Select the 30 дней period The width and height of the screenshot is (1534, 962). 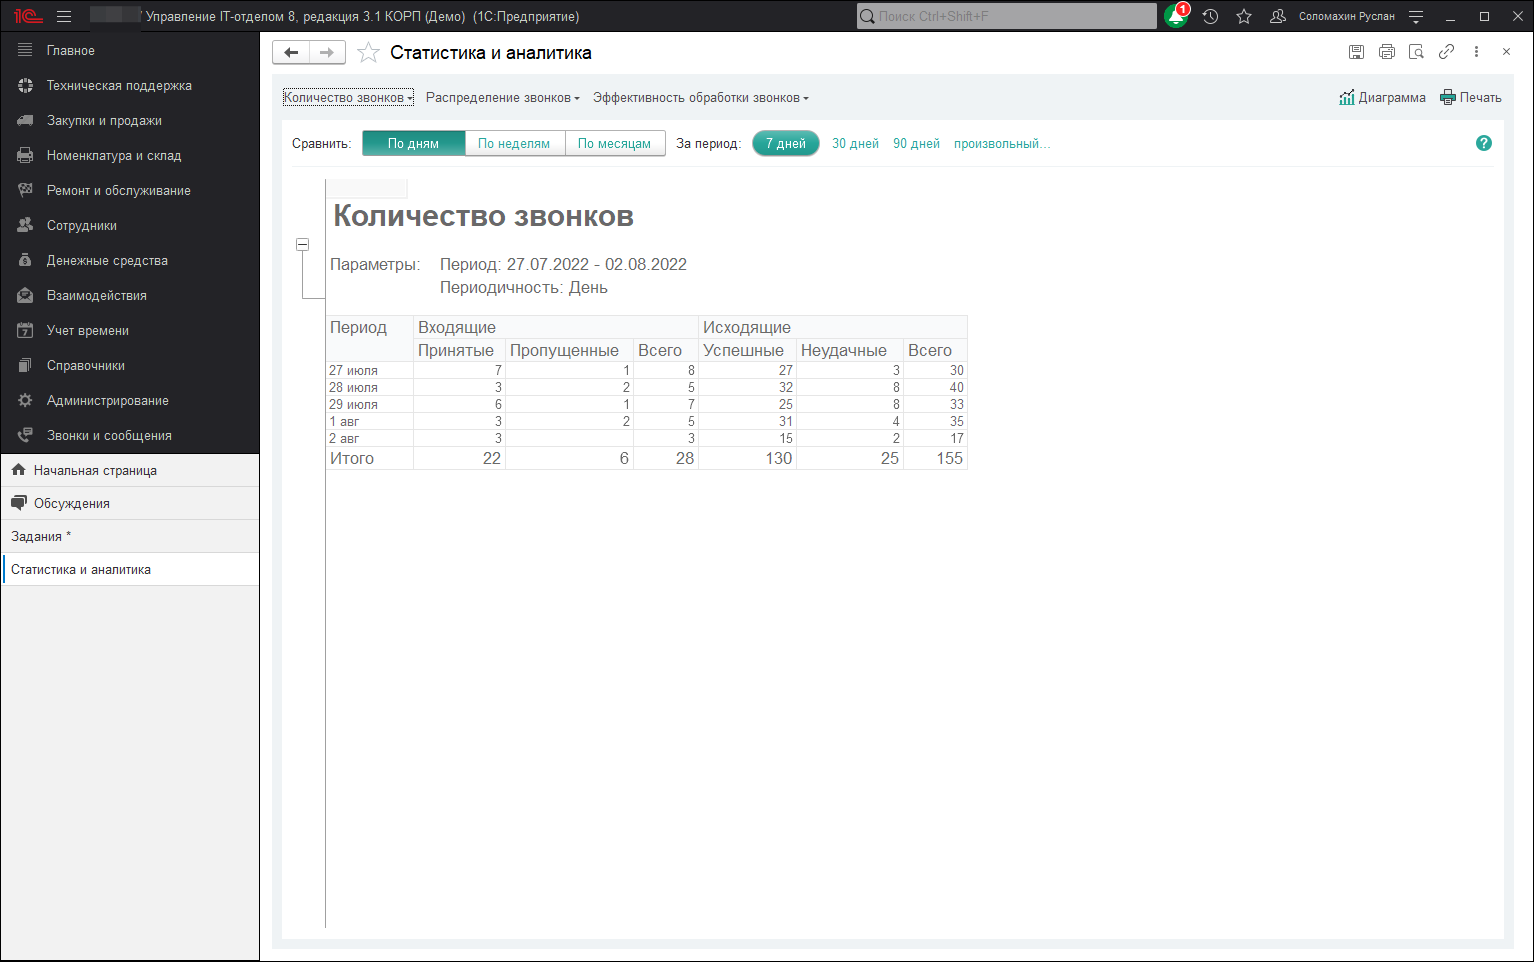pos(855,143)
